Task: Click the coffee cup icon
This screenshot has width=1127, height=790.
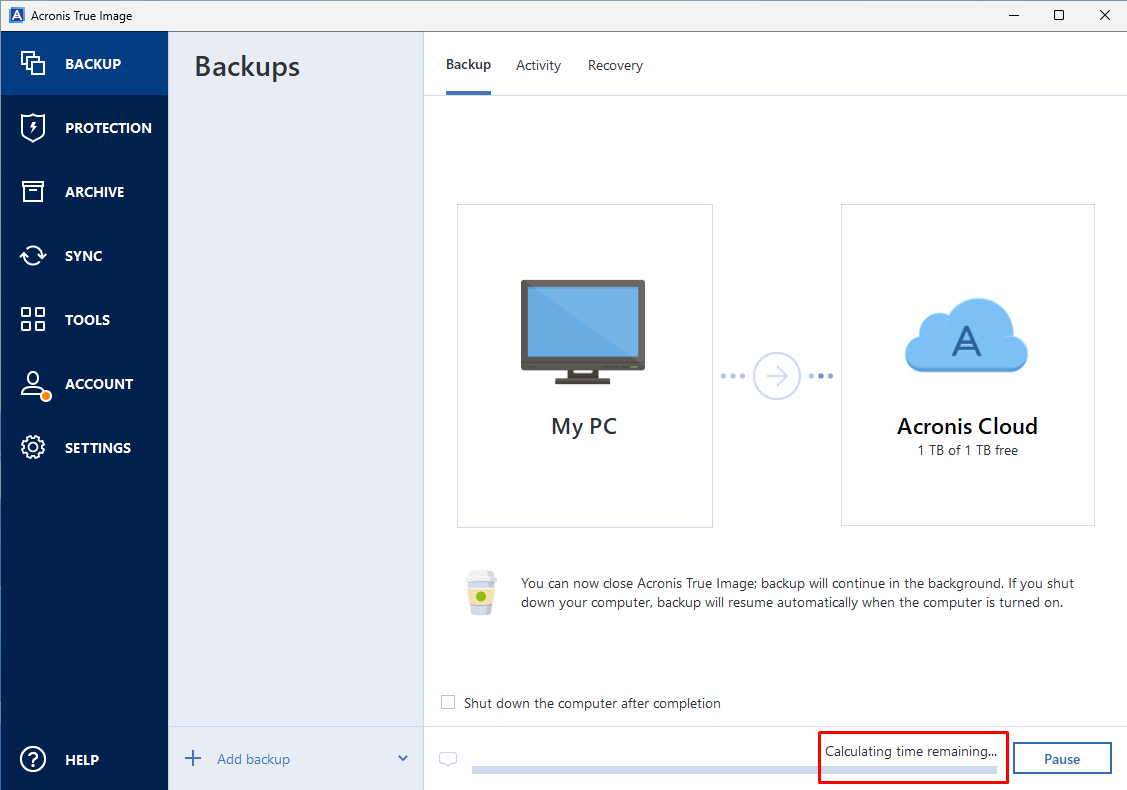Action: tap(481, 593)
